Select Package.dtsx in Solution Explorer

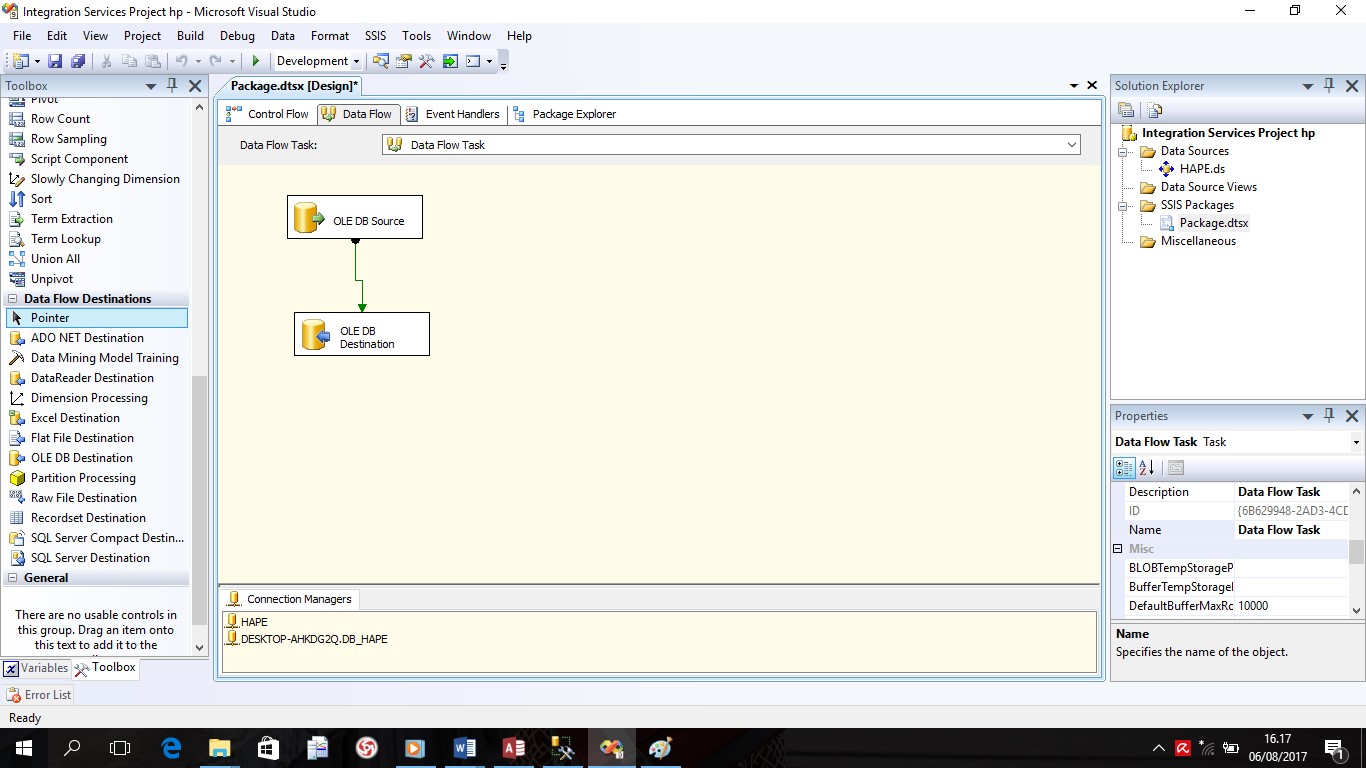(1214, 223)
